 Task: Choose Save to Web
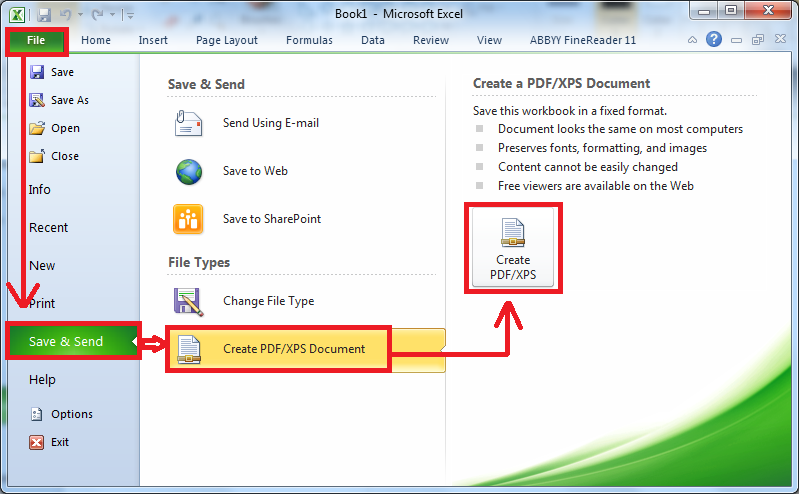click(255, 171)
